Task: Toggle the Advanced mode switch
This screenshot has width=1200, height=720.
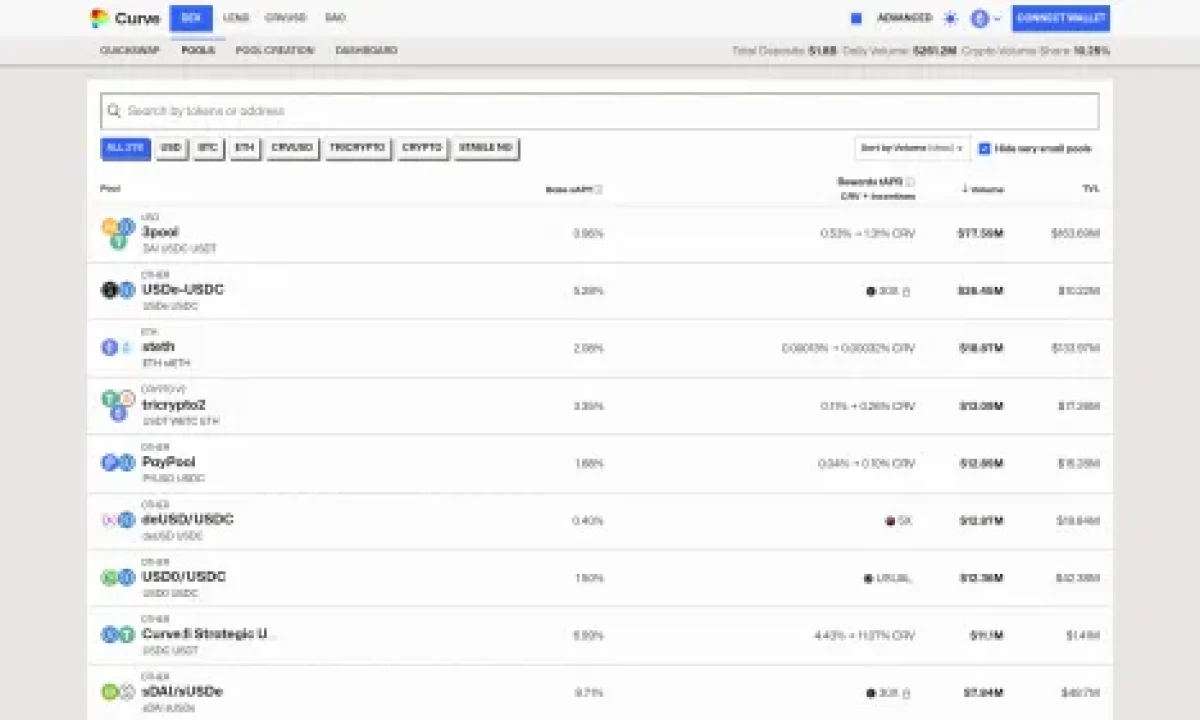Action: (x=856, y=18)
